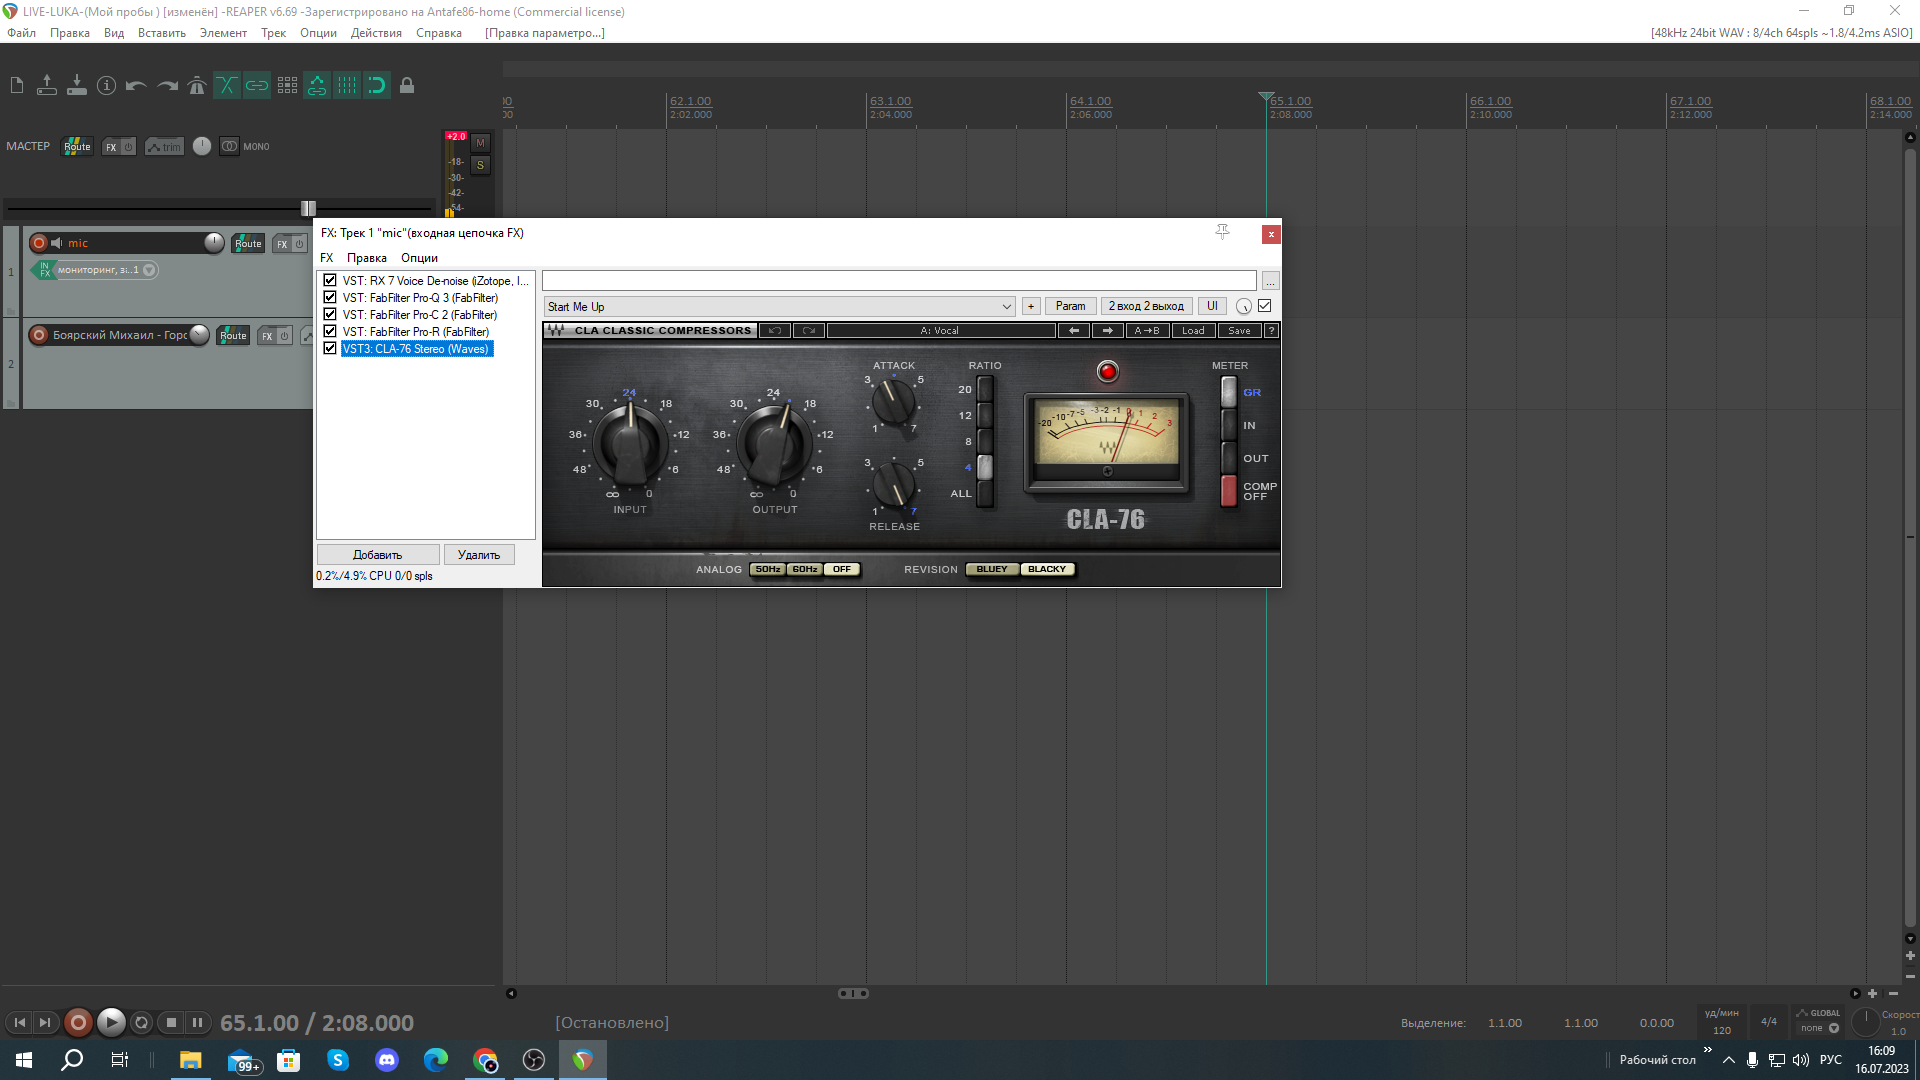Open Файл menu
The image size is (1920, 1080).
pyautogui.click(x=21, y=33)
